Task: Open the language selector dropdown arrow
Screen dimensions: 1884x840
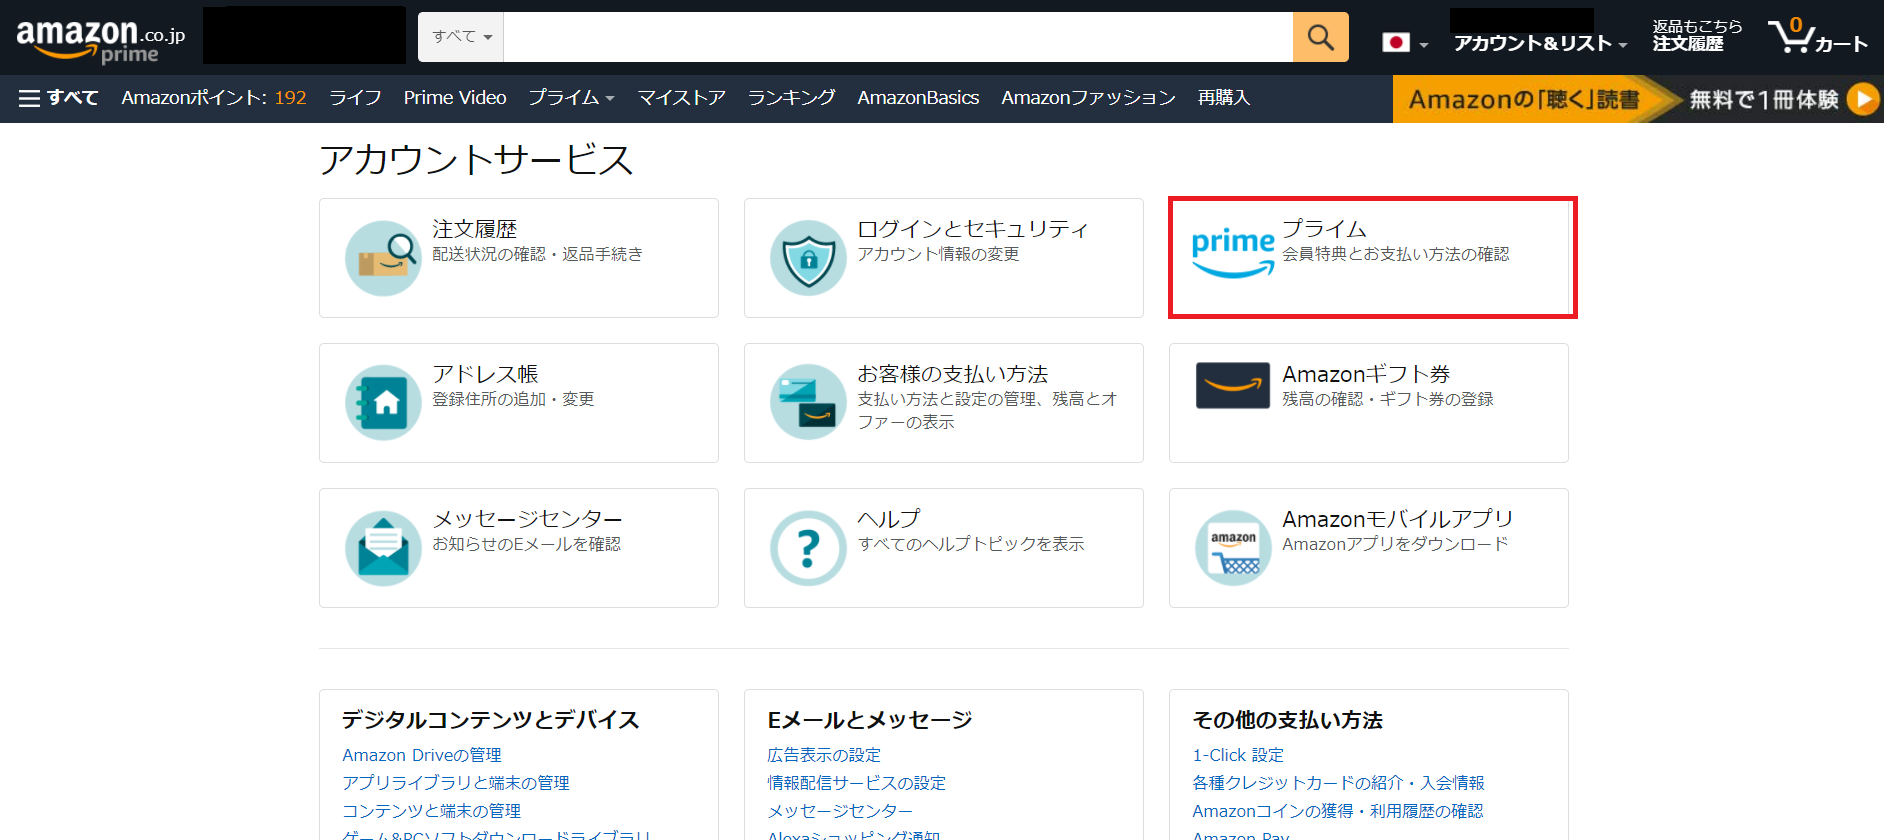Action: click(1424, 45)
